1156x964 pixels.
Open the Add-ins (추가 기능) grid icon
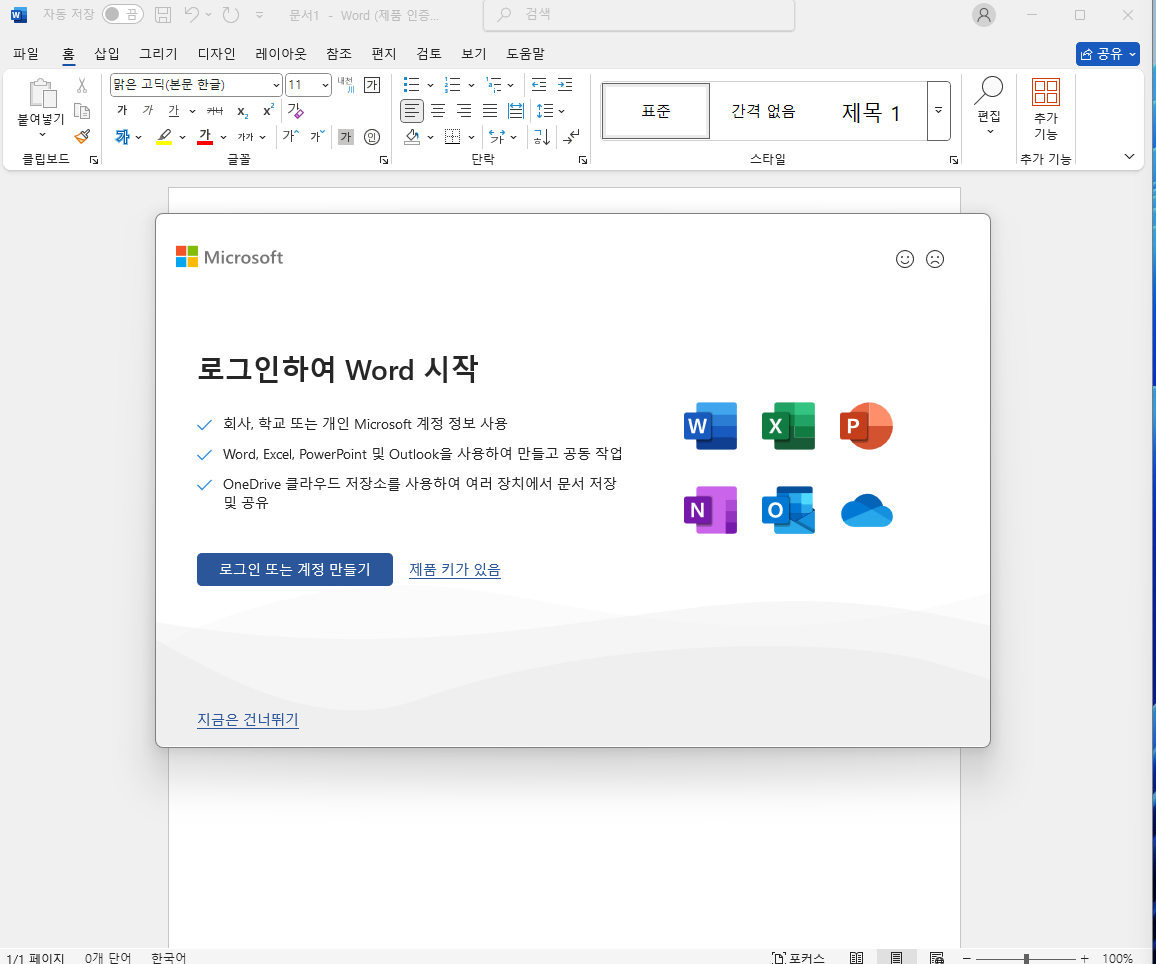click(1045, 92)
